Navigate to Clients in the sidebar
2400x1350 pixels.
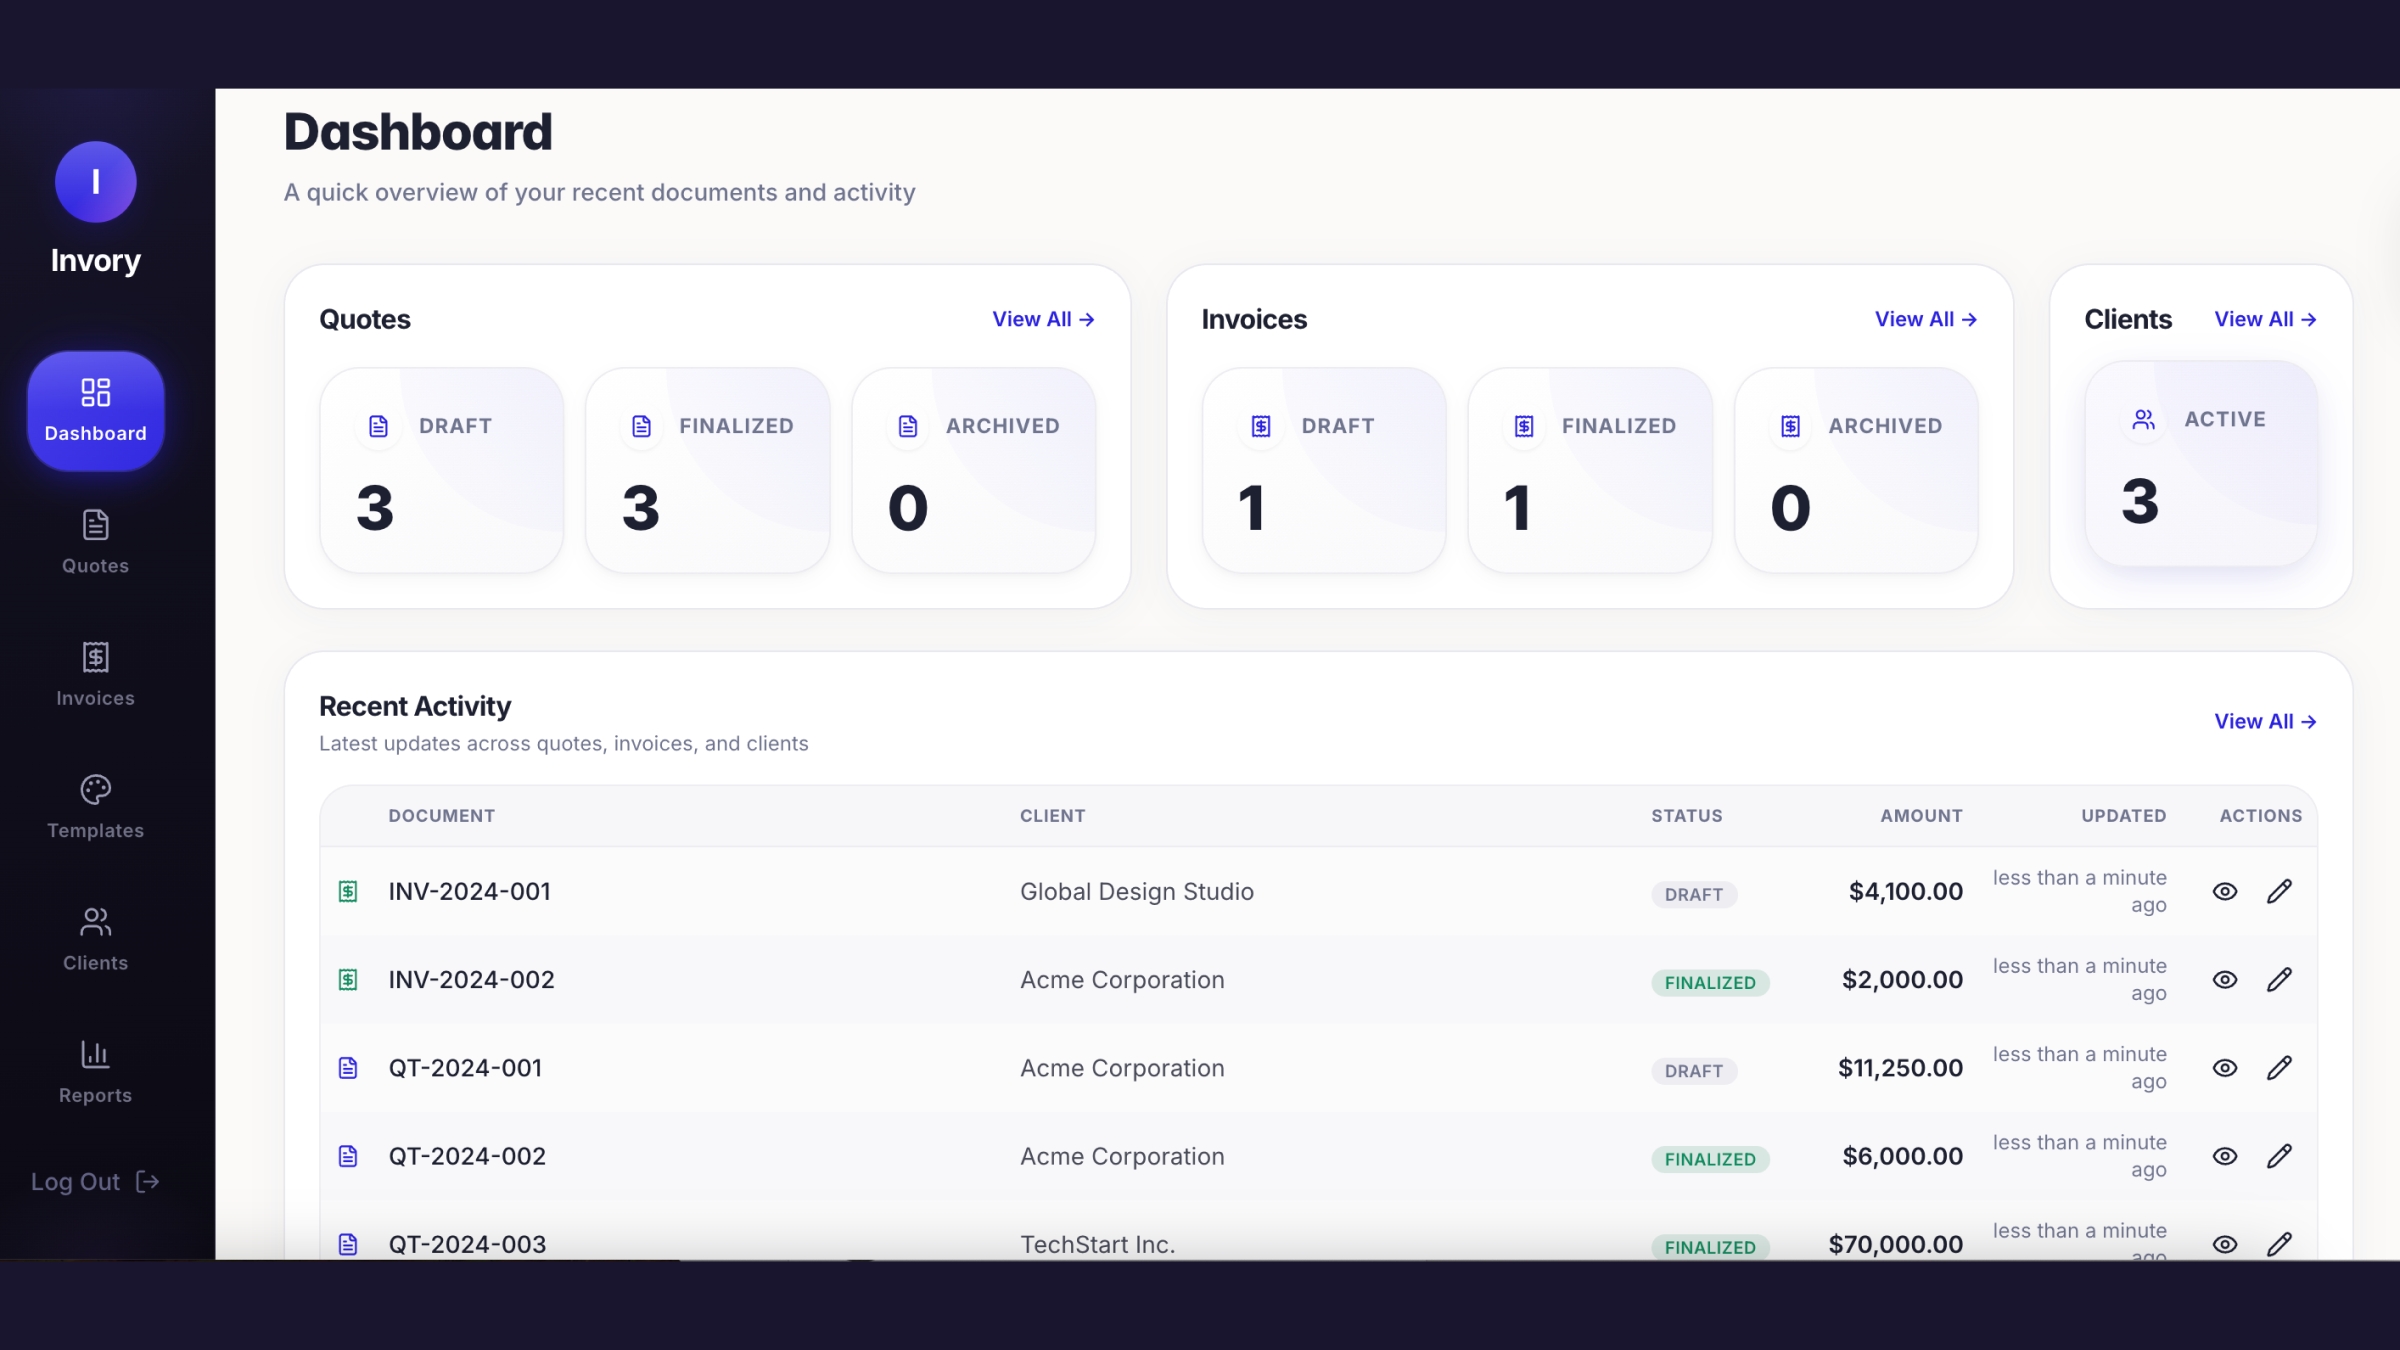coord(95,939)
